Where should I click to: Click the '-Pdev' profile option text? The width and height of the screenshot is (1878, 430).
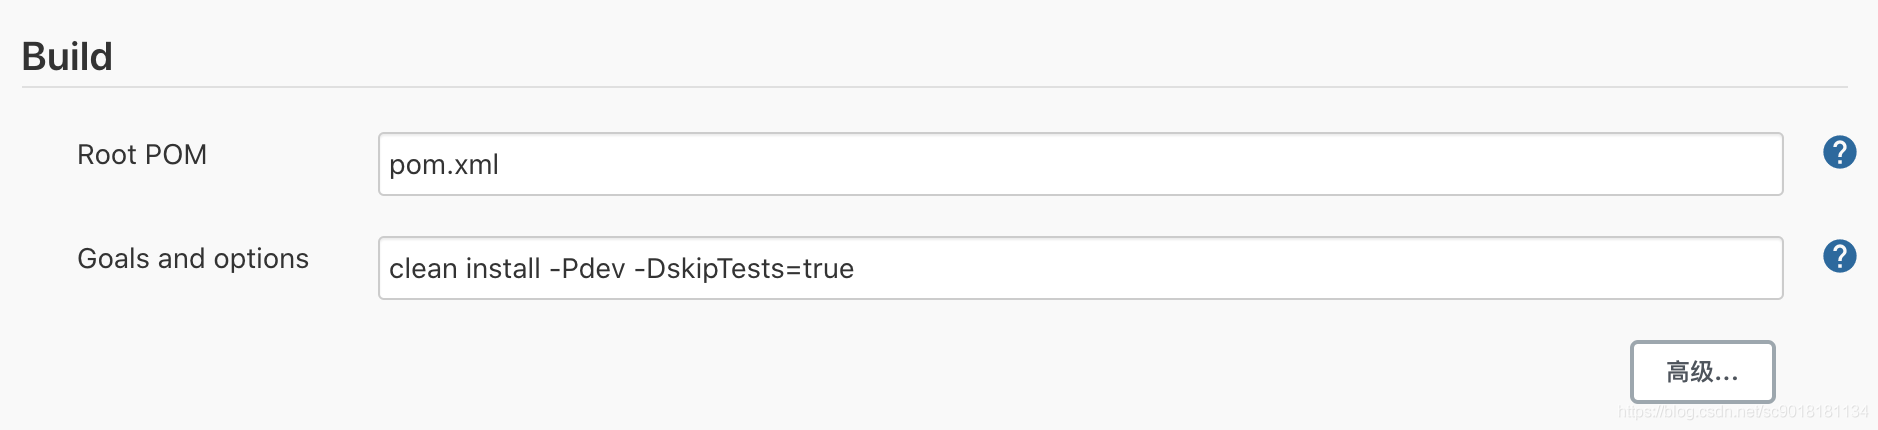[587, 269]
